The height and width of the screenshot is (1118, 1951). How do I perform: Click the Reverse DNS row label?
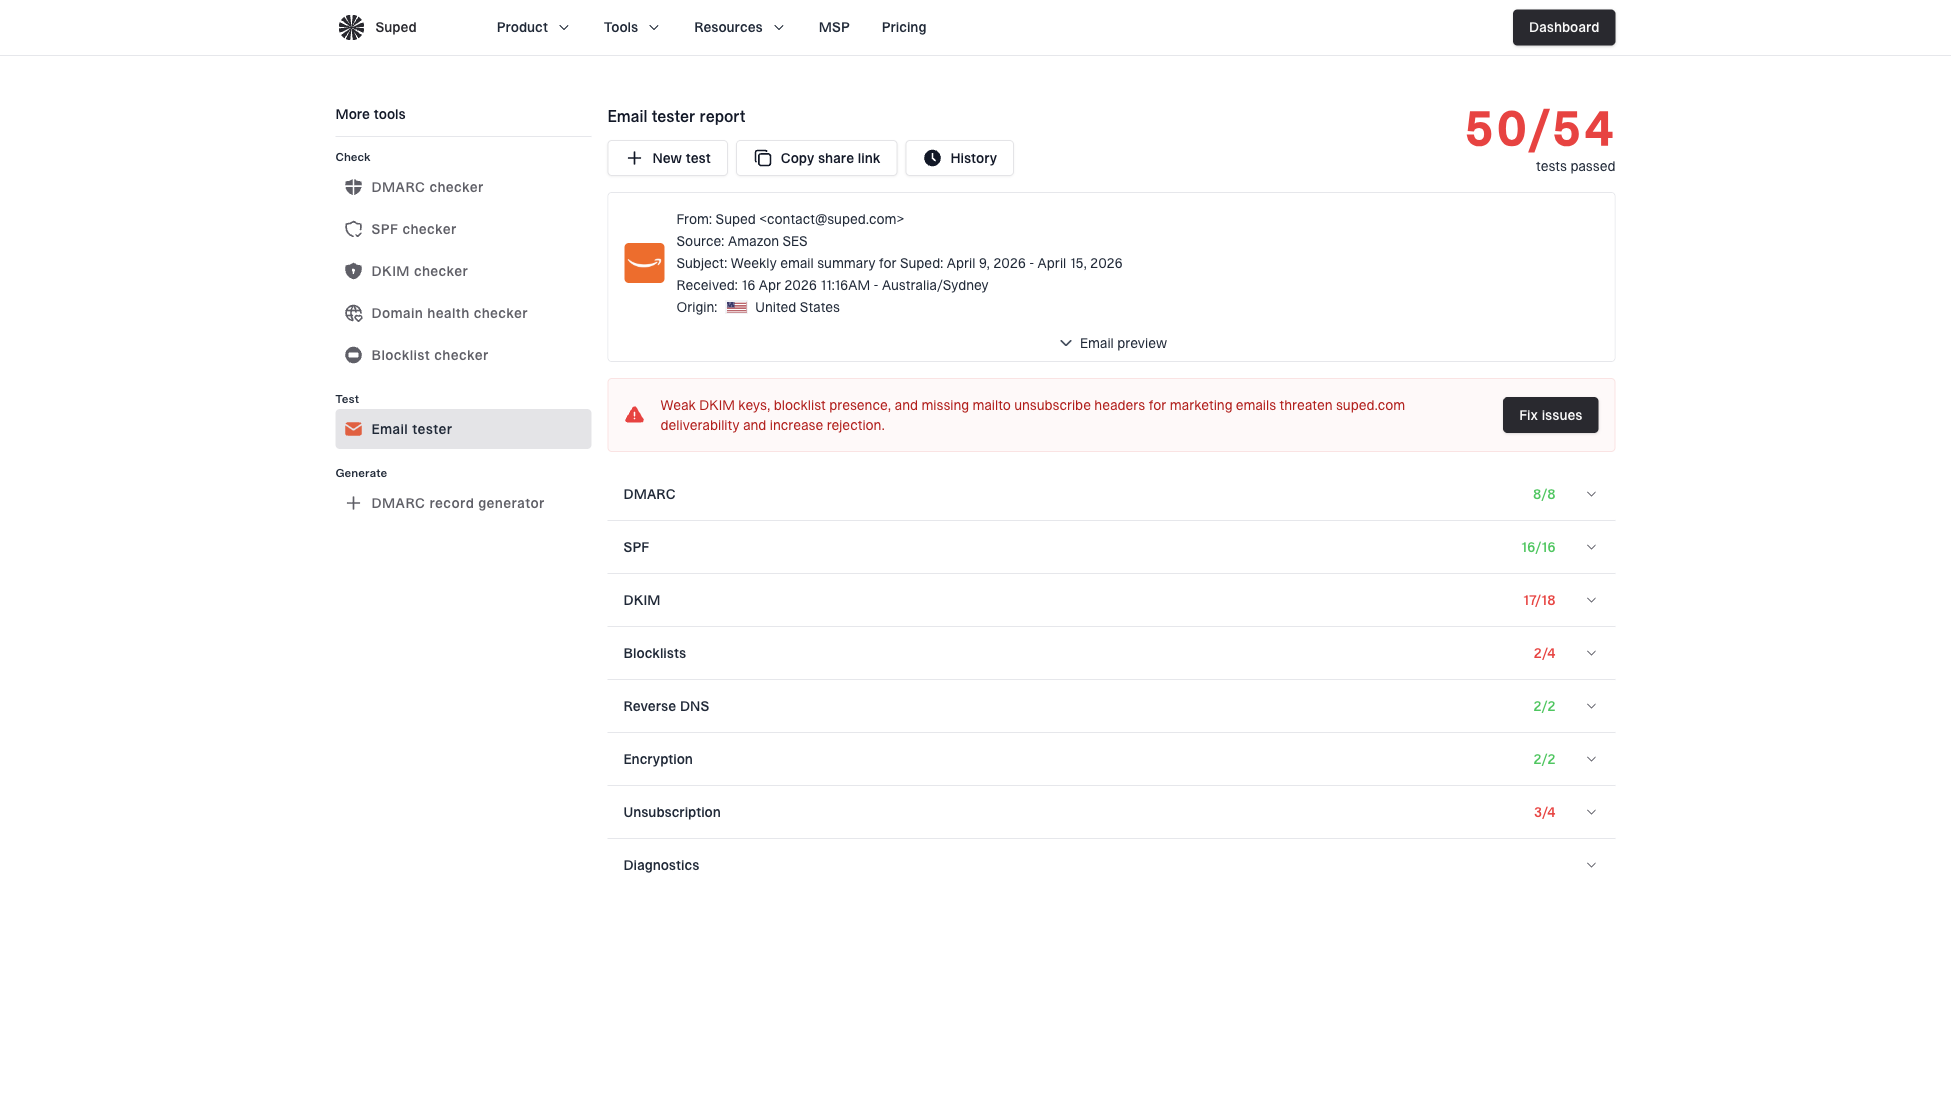pyautogui.click(x=666, y=706)
